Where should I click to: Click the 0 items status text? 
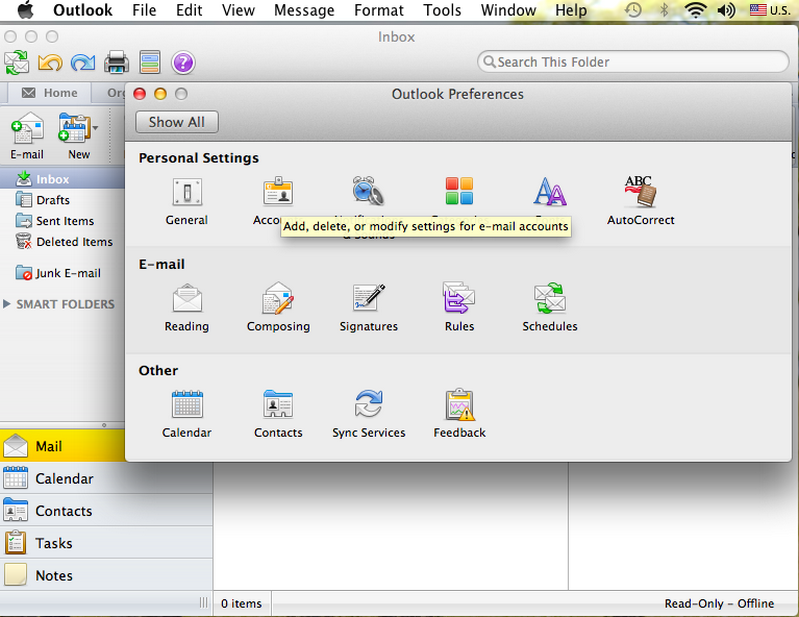coord(241,603)
